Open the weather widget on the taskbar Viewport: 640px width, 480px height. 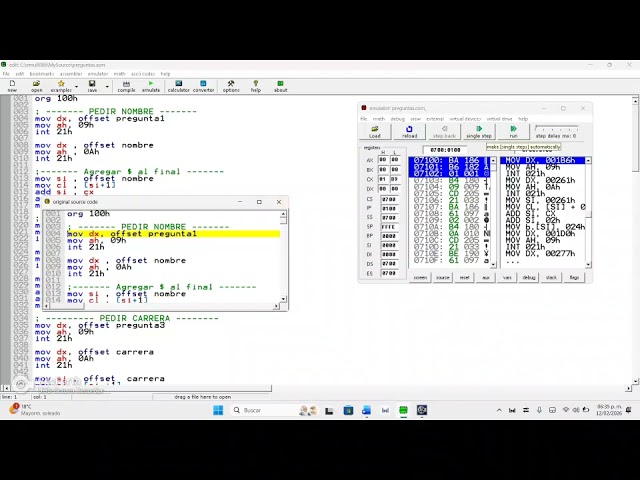pyautogui.click(x=34, y=410)
